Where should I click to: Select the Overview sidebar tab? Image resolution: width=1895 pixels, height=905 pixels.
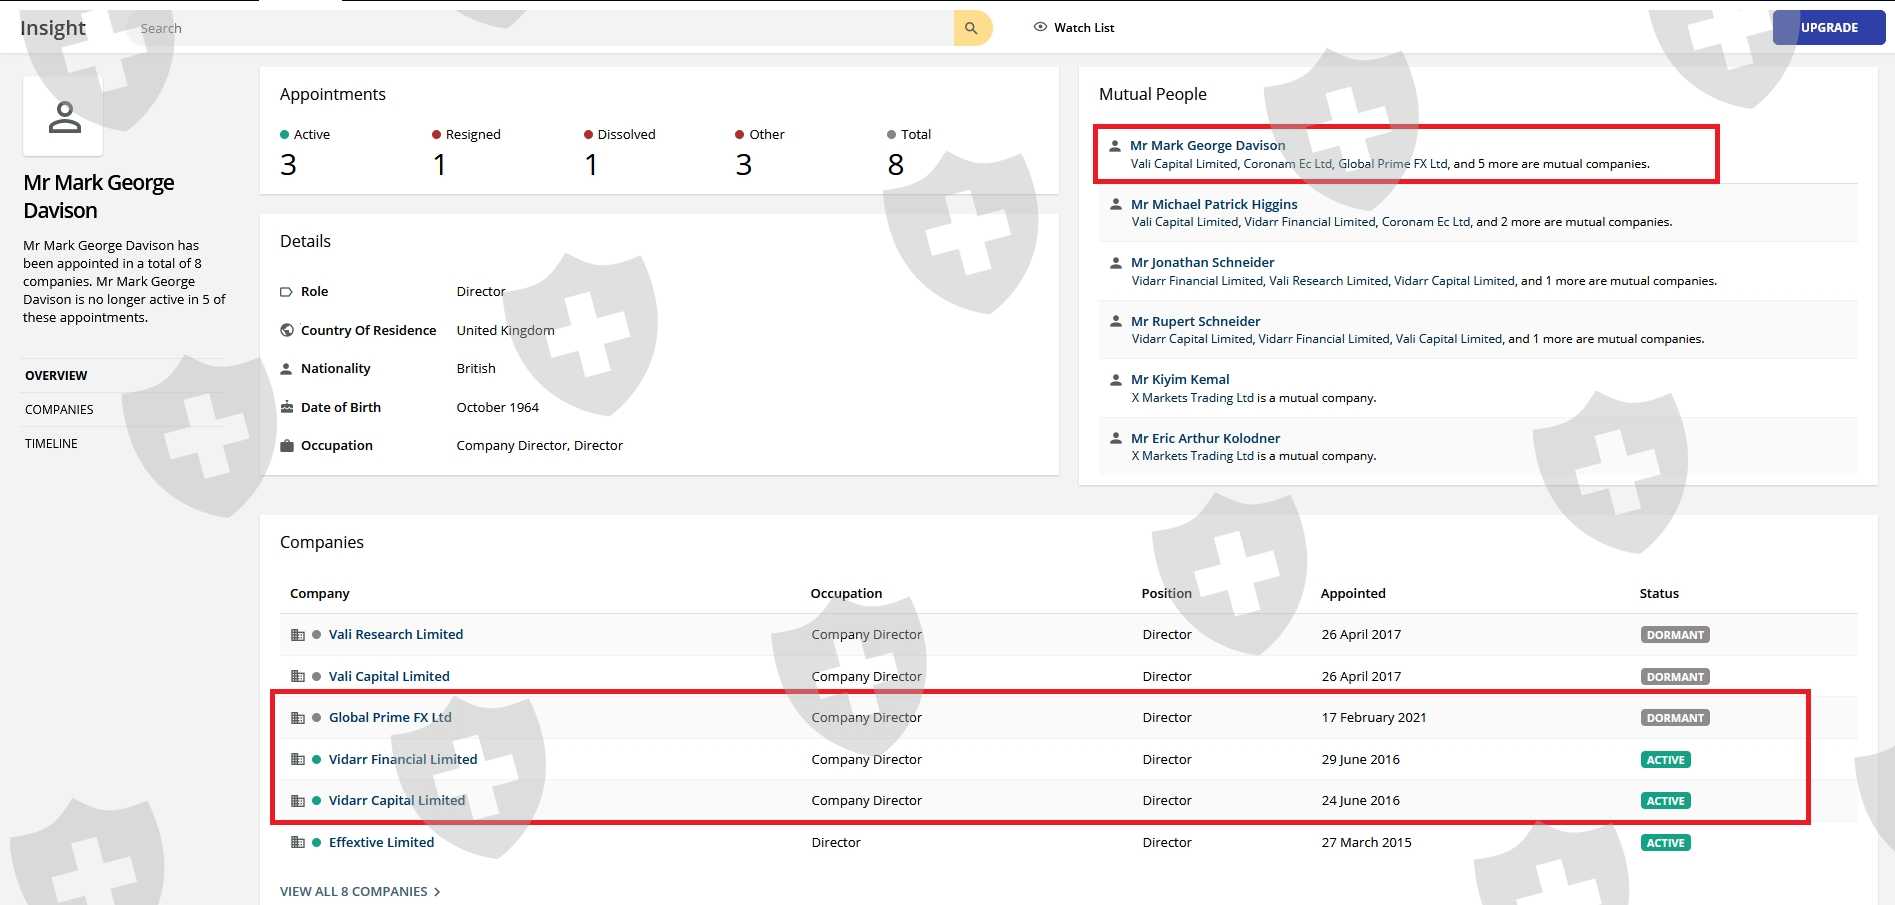point(56,376)
